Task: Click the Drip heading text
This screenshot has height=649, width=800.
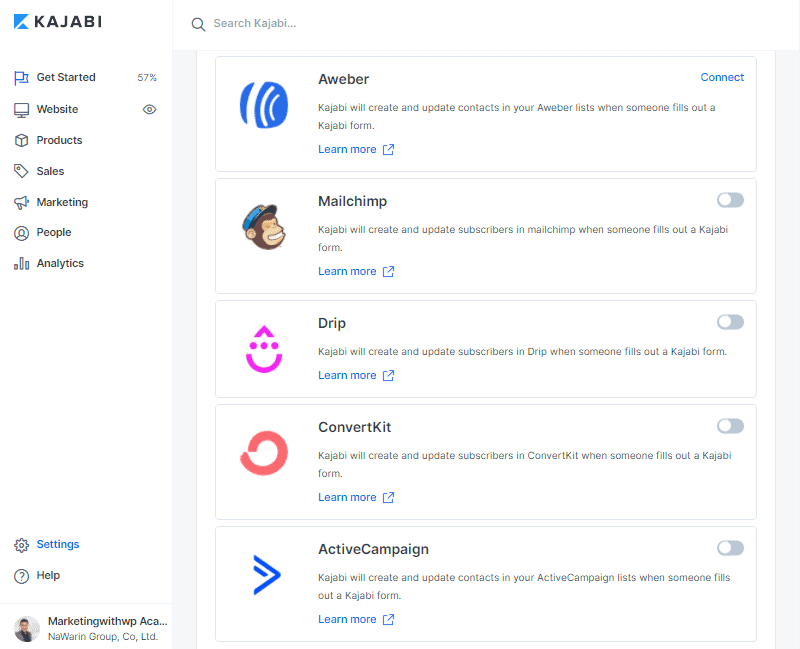Action: [332, 323]
